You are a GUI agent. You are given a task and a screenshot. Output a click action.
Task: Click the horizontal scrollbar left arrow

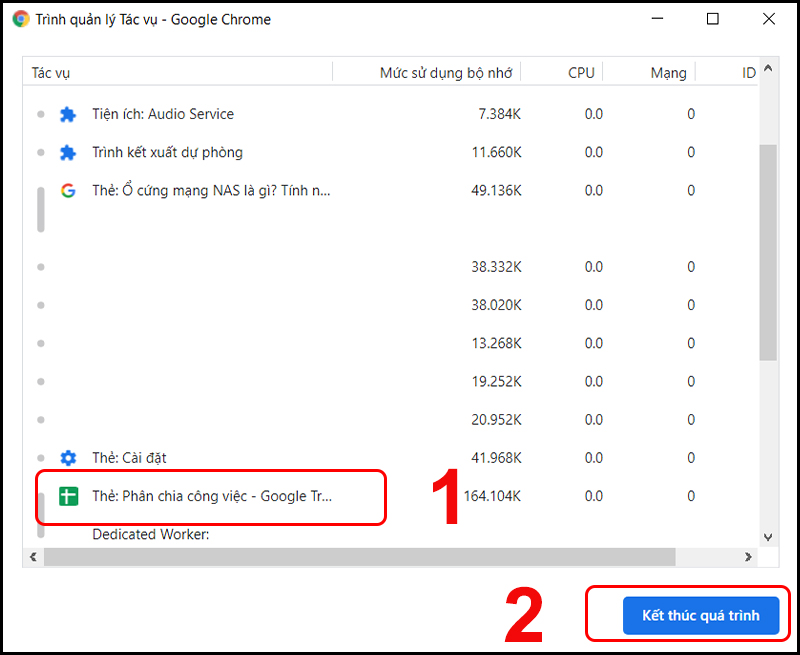click(33, 557)
